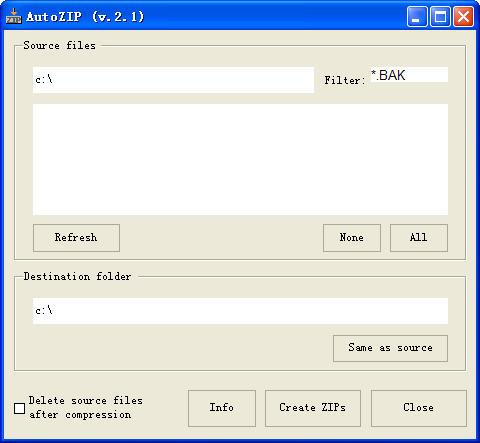Refresh the source file list

76,238
